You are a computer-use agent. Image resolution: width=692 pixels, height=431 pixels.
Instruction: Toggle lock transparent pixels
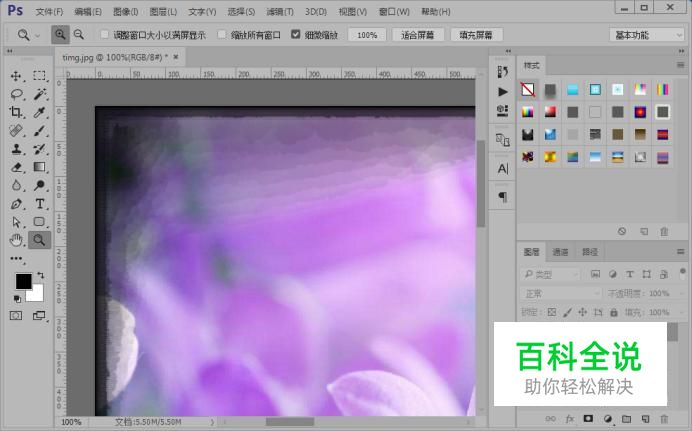[552, 312]
